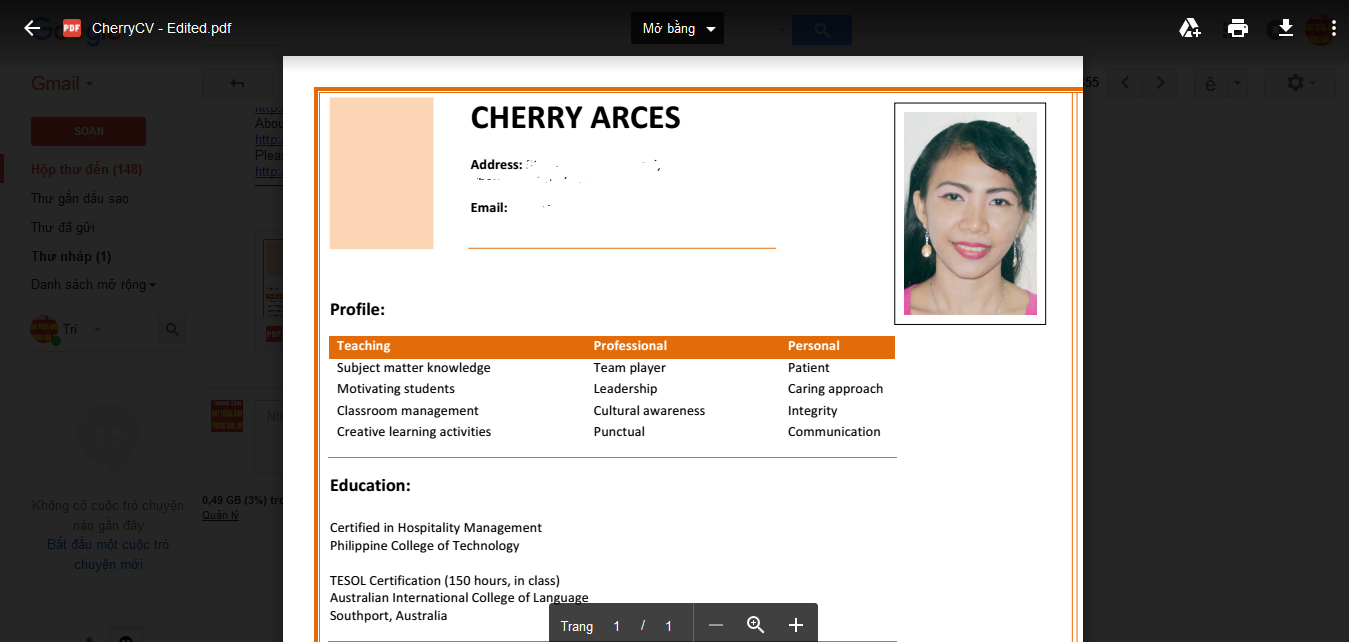This screenshot has width=1349, height=642.
Task: Print the CherryCV PDF document
Action: pyautogui.click(x=1238, y=28)
